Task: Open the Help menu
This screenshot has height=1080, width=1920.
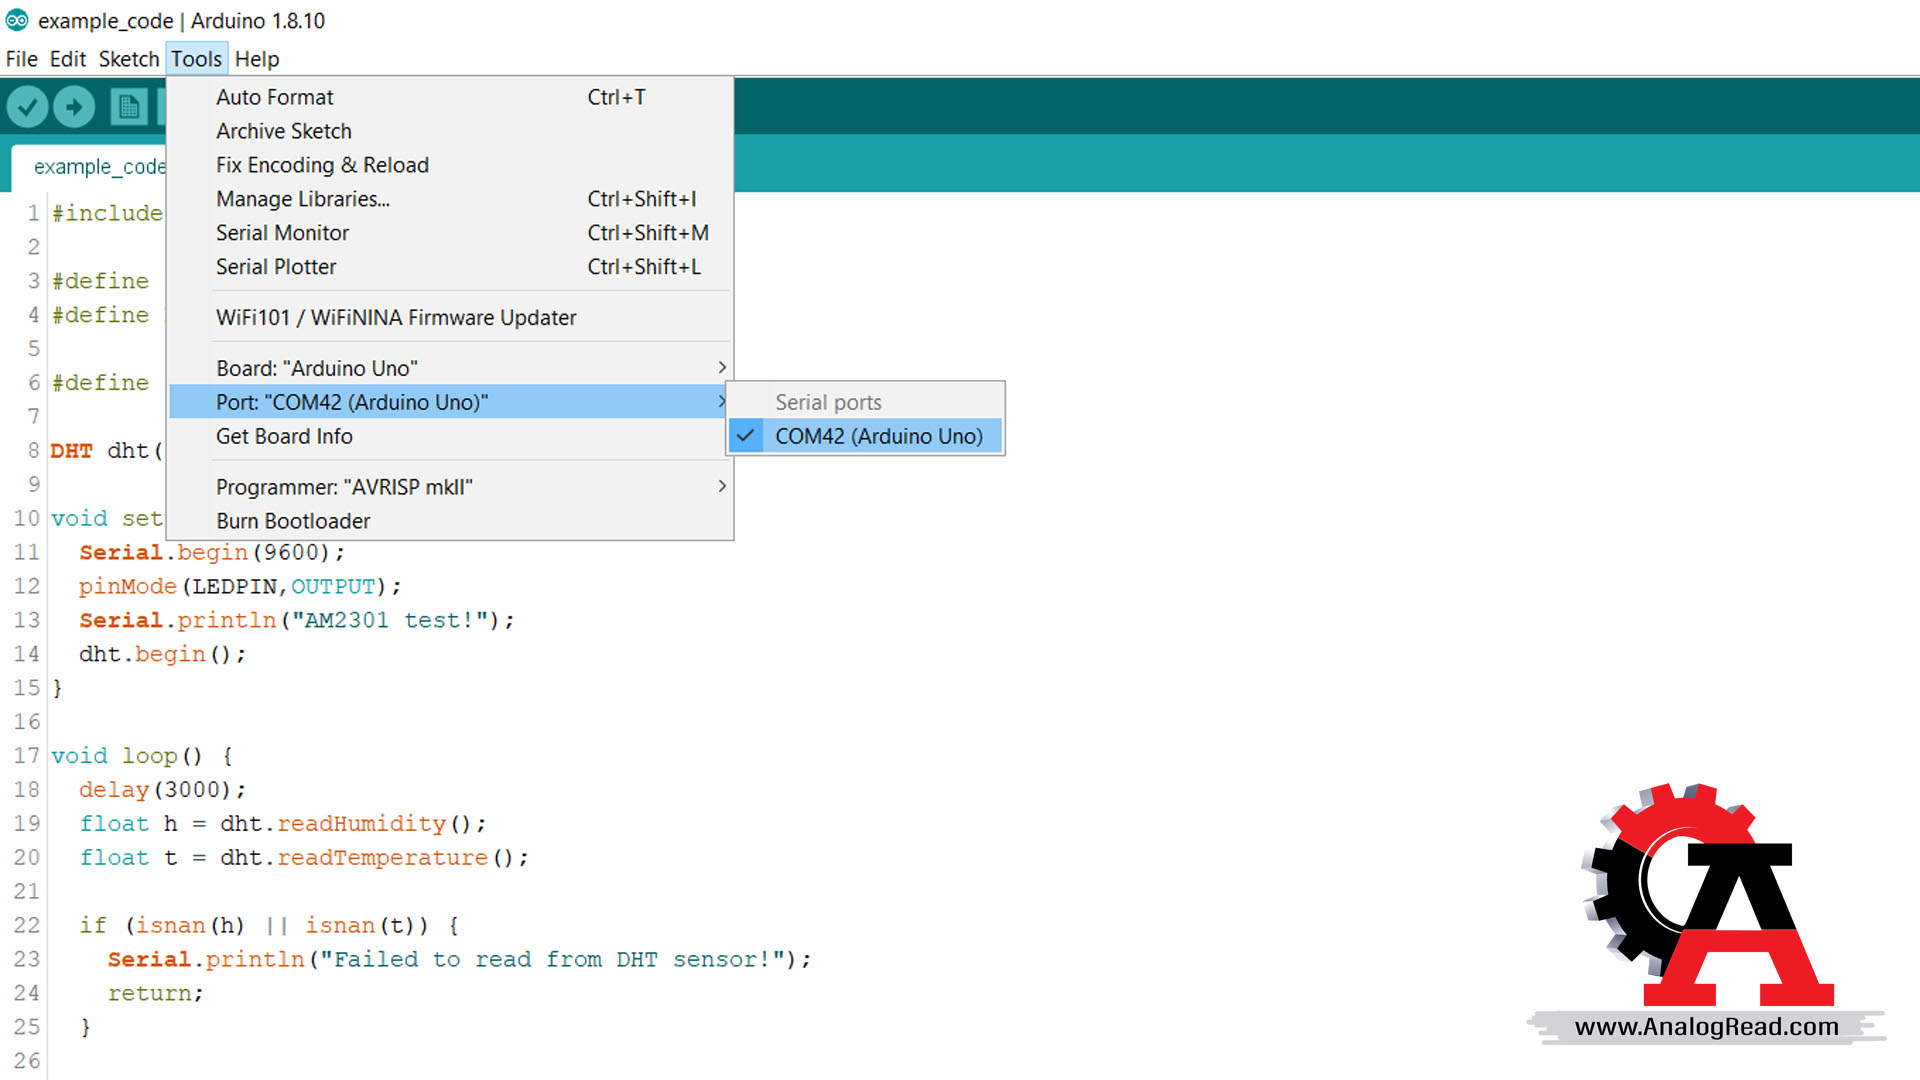Action: point(257,59)
